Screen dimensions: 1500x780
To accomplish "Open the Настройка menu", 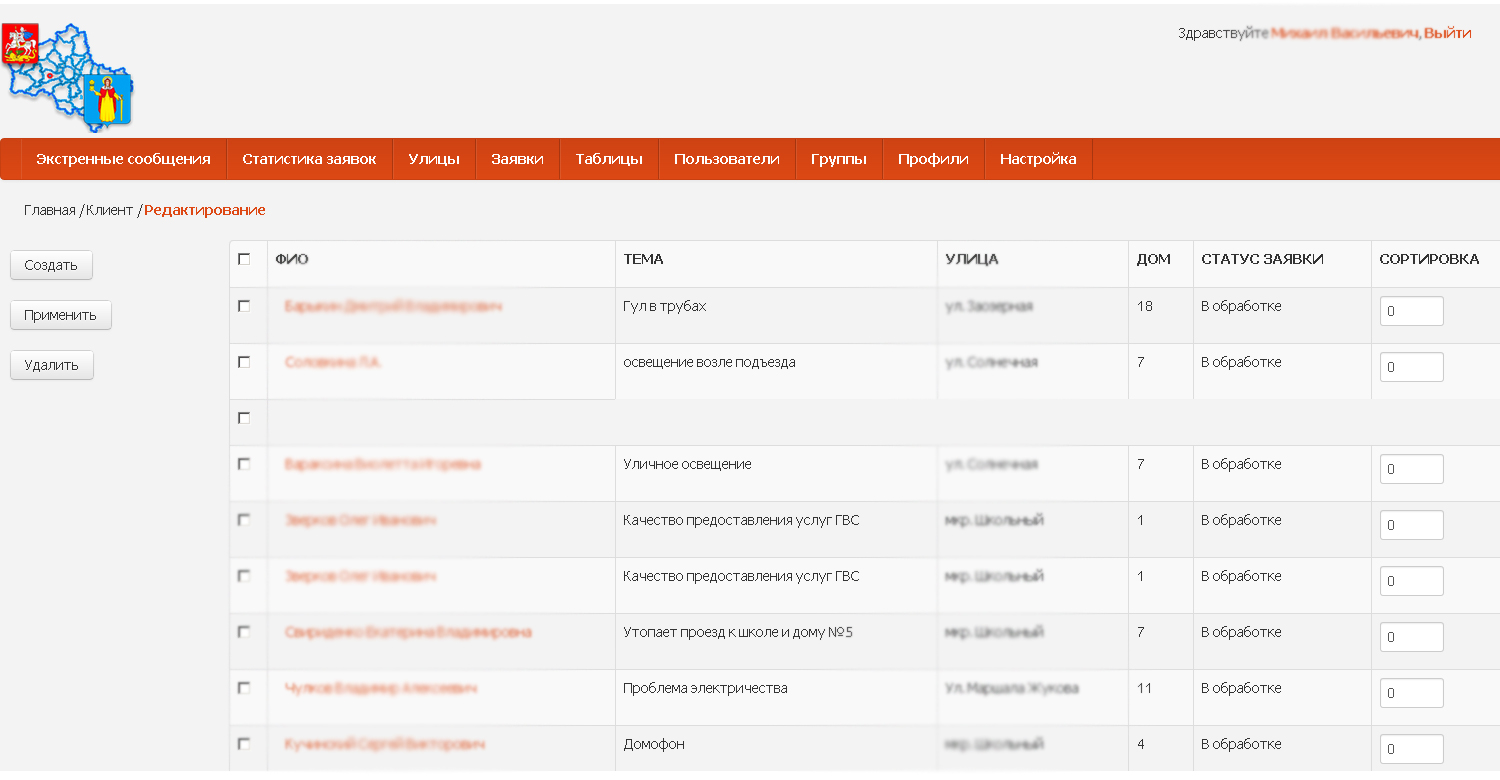I will click(1038, 159).
